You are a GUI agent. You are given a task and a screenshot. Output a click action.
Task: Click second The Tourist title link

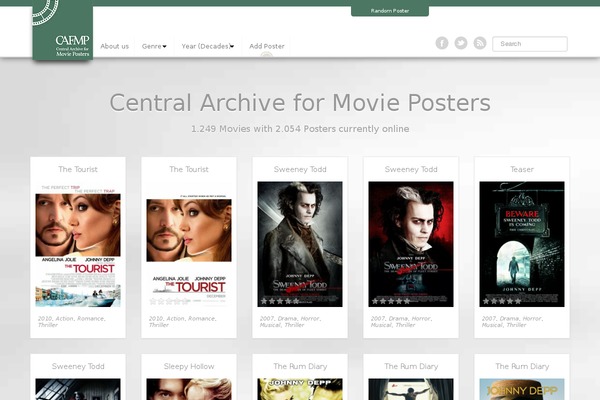(x=189, y=169)
